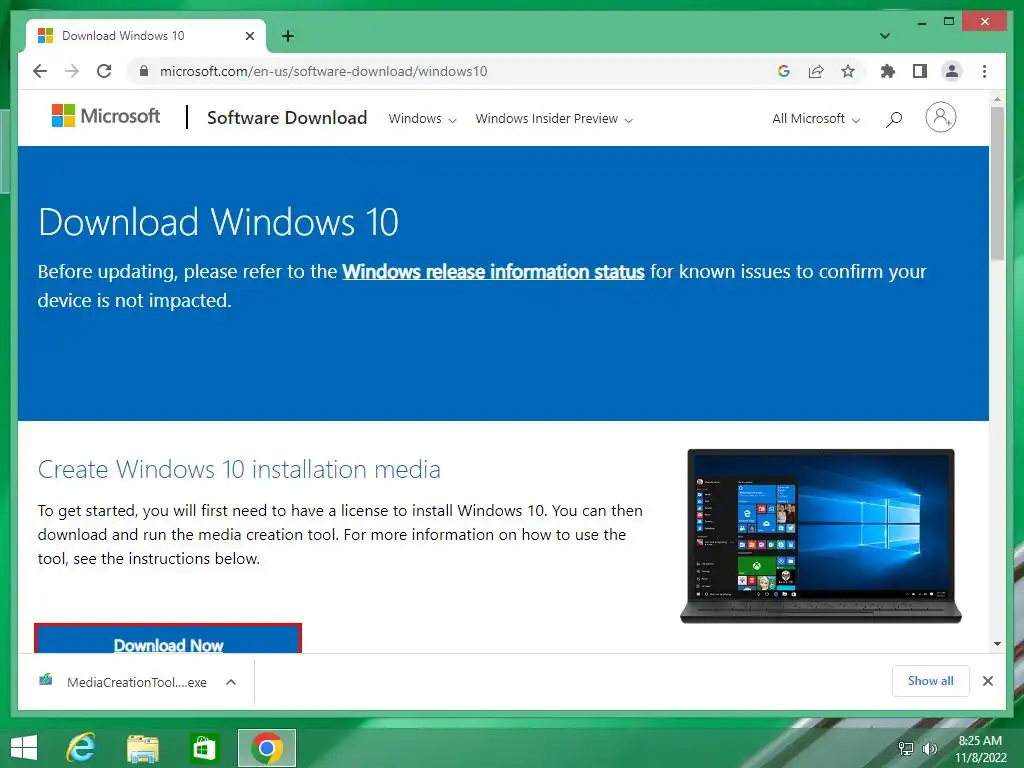Click the Microsoft logo
The width and height of the screenshot is (1024, 768).
click(105, 116)
